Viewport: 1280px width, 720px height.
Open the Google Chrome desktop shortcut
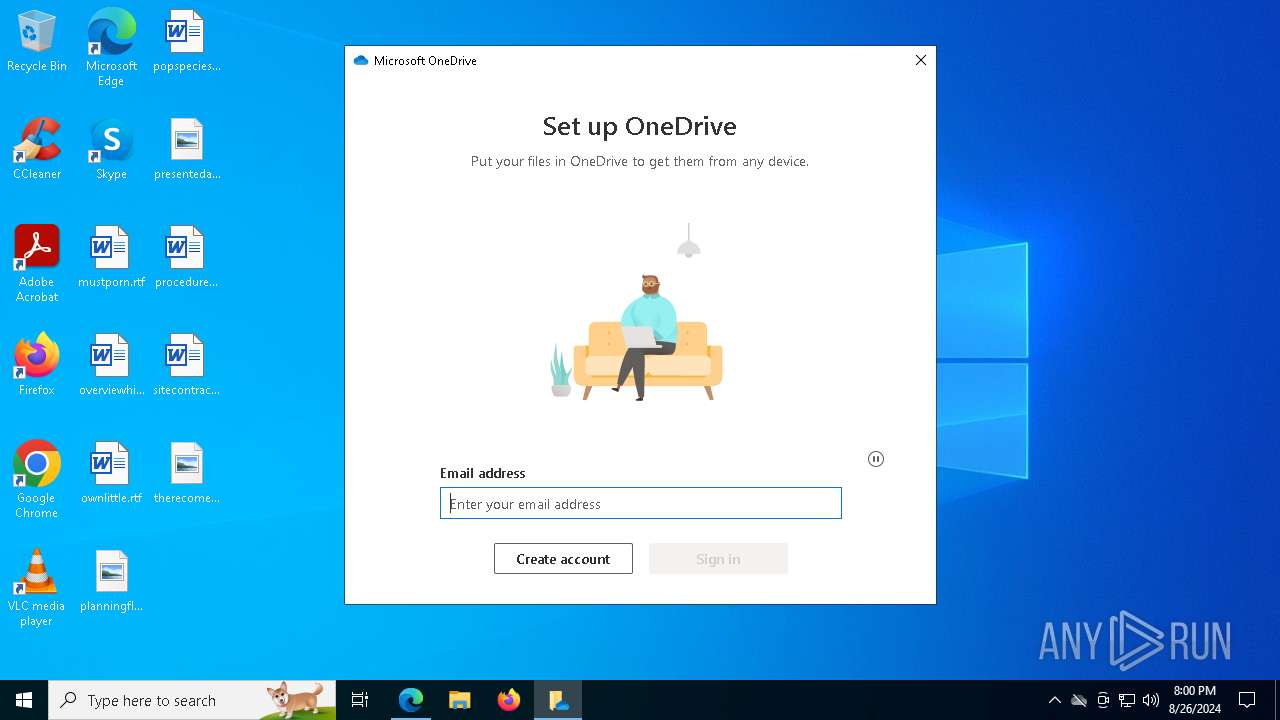pos(37,480)
